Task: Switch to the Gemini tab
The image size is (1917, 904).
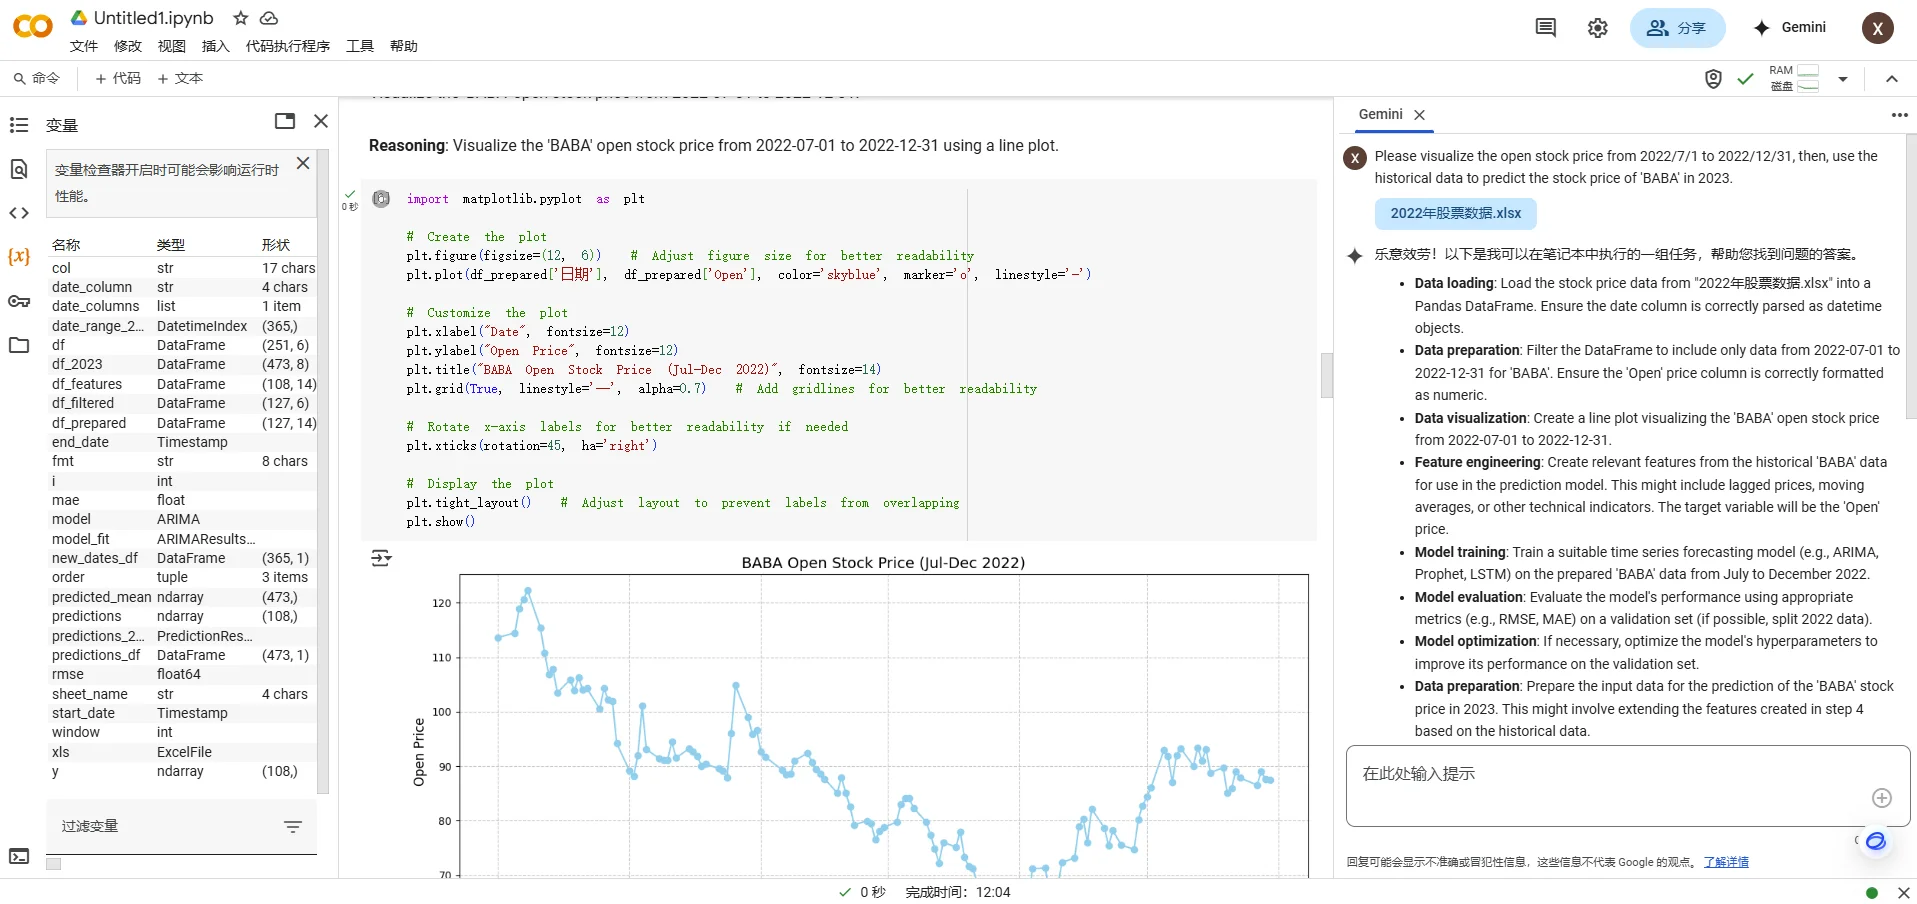Action: click(x=1380, y=115)
